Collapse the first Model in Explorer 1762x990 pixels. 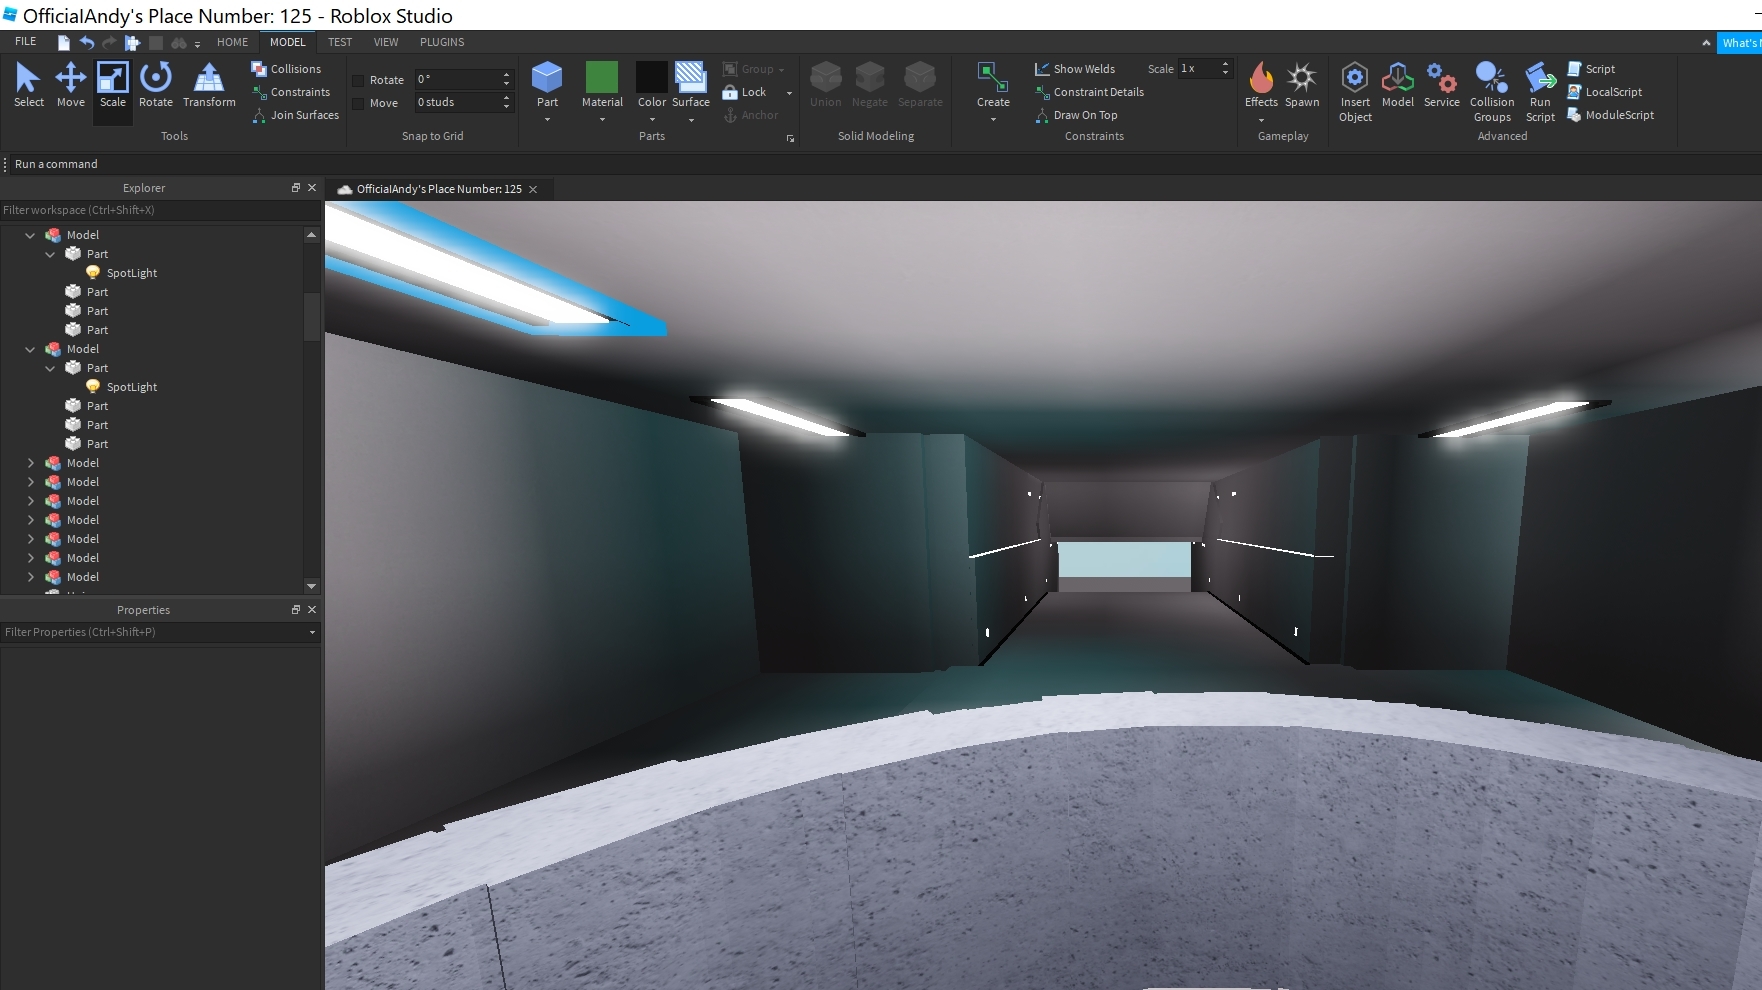[x=30, y=235]
